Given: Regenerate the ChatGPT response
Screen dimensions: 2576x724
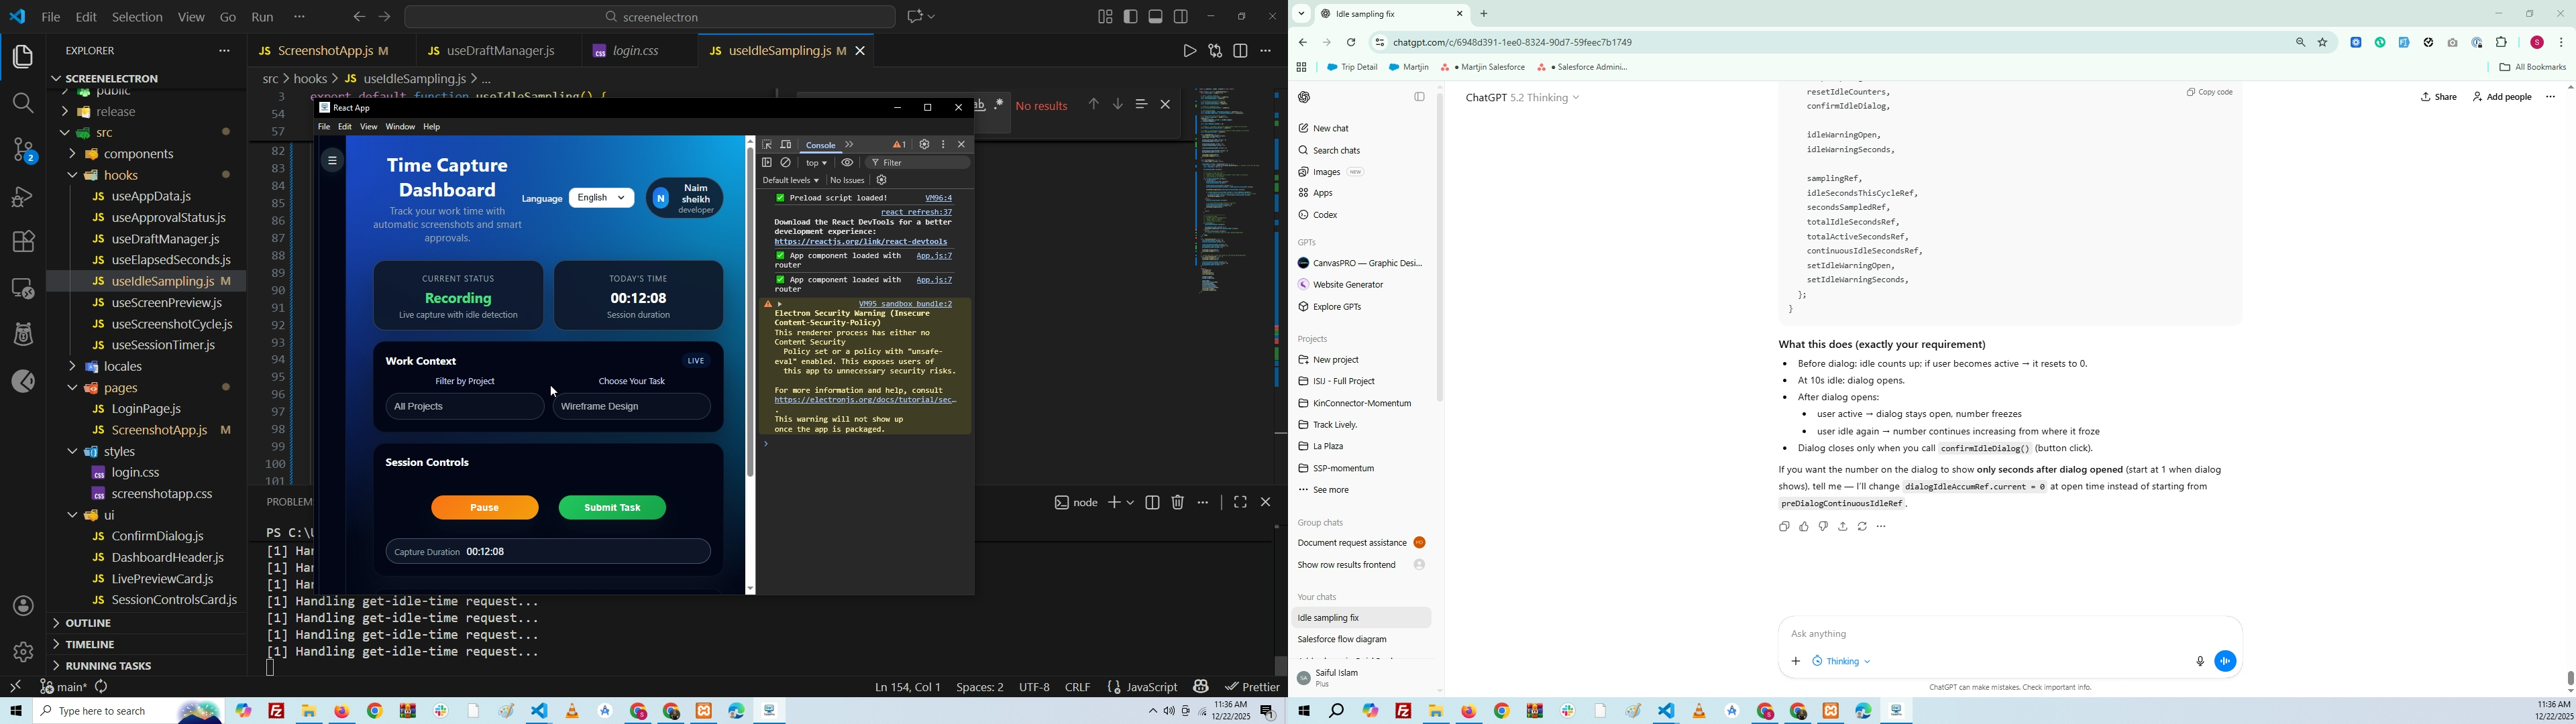Looking at the screenshot, I should pos(1862,527).
